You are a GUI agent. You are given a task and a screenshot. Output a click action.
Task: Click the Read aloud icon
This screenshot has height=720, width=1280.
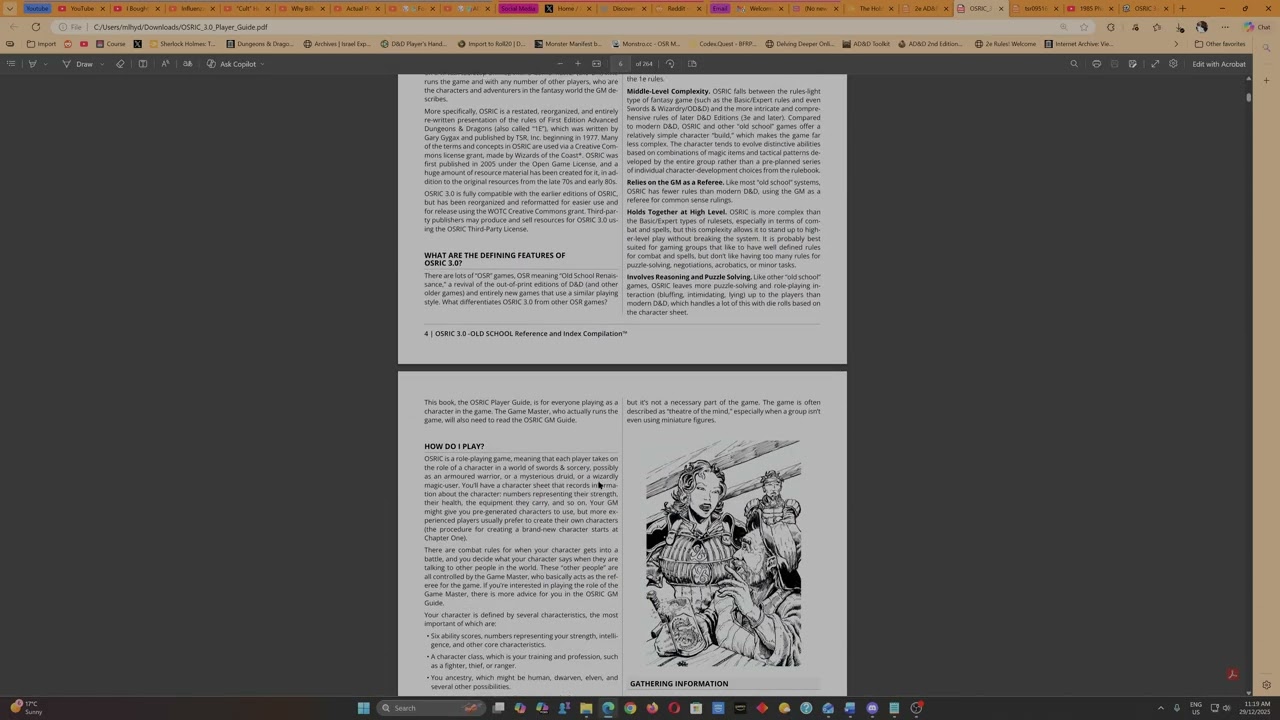tap(165, 64)
